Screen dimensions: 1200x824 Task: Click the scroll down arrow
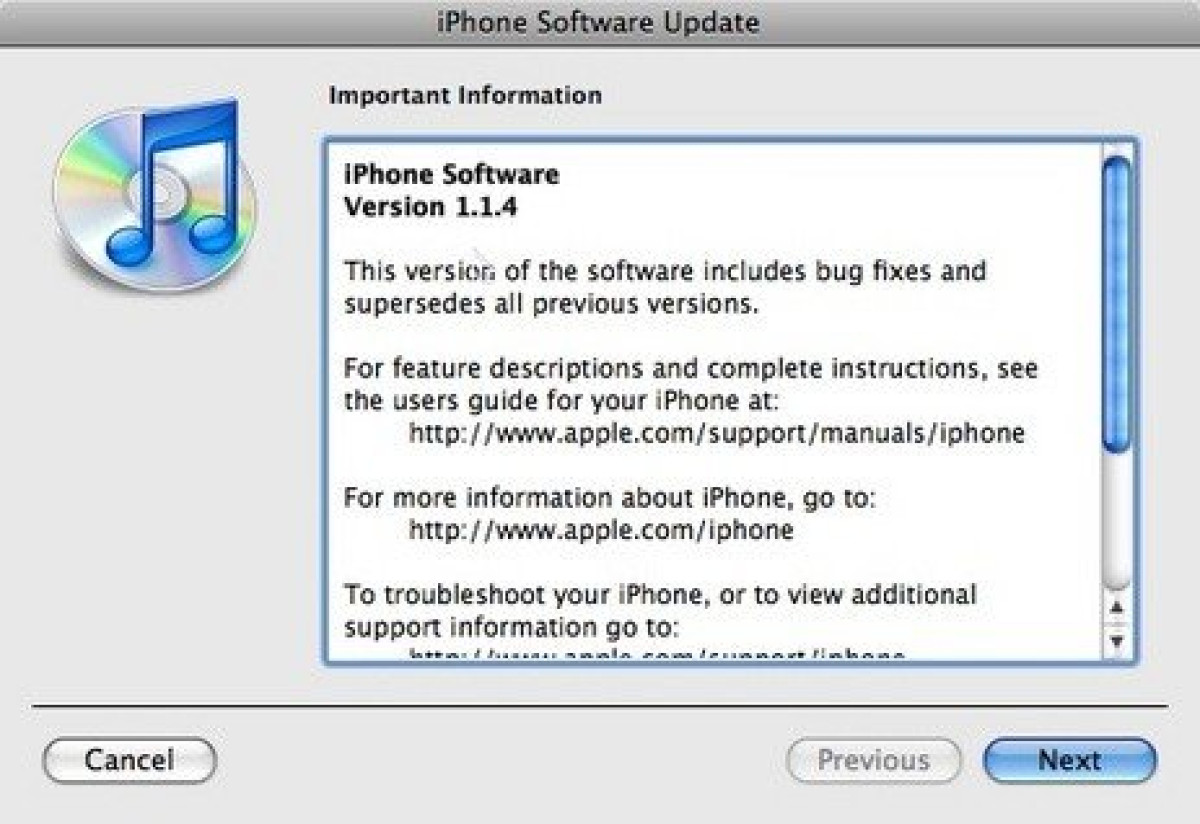click(x=1117, y=640)
